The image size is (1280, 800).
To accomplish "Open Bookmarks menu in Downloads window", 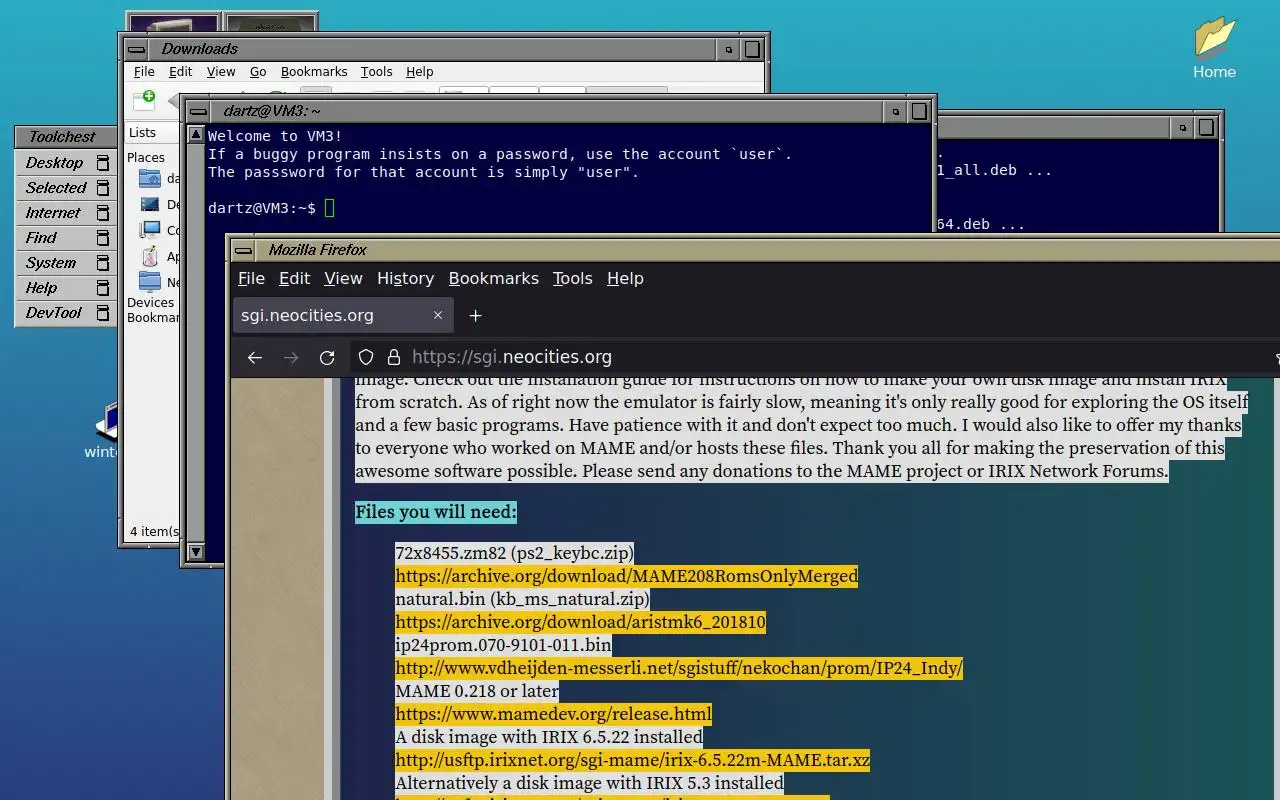I will point(314,72).
